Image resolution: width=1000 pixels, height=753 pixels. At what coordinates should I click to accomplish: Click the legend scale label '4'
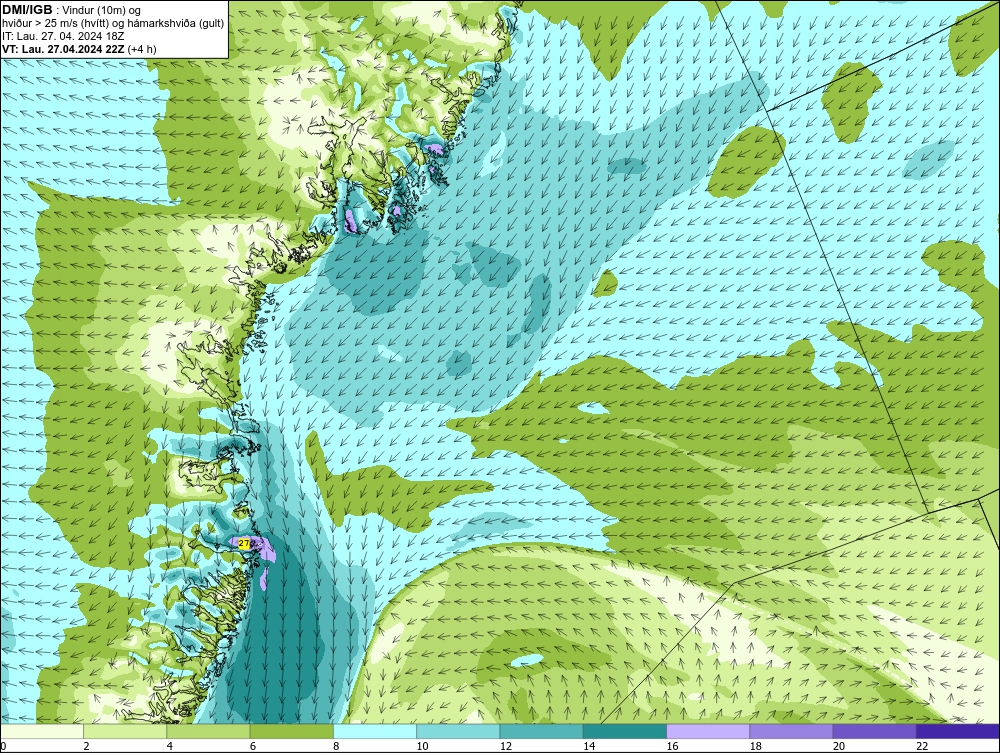[x=170, y=747]
